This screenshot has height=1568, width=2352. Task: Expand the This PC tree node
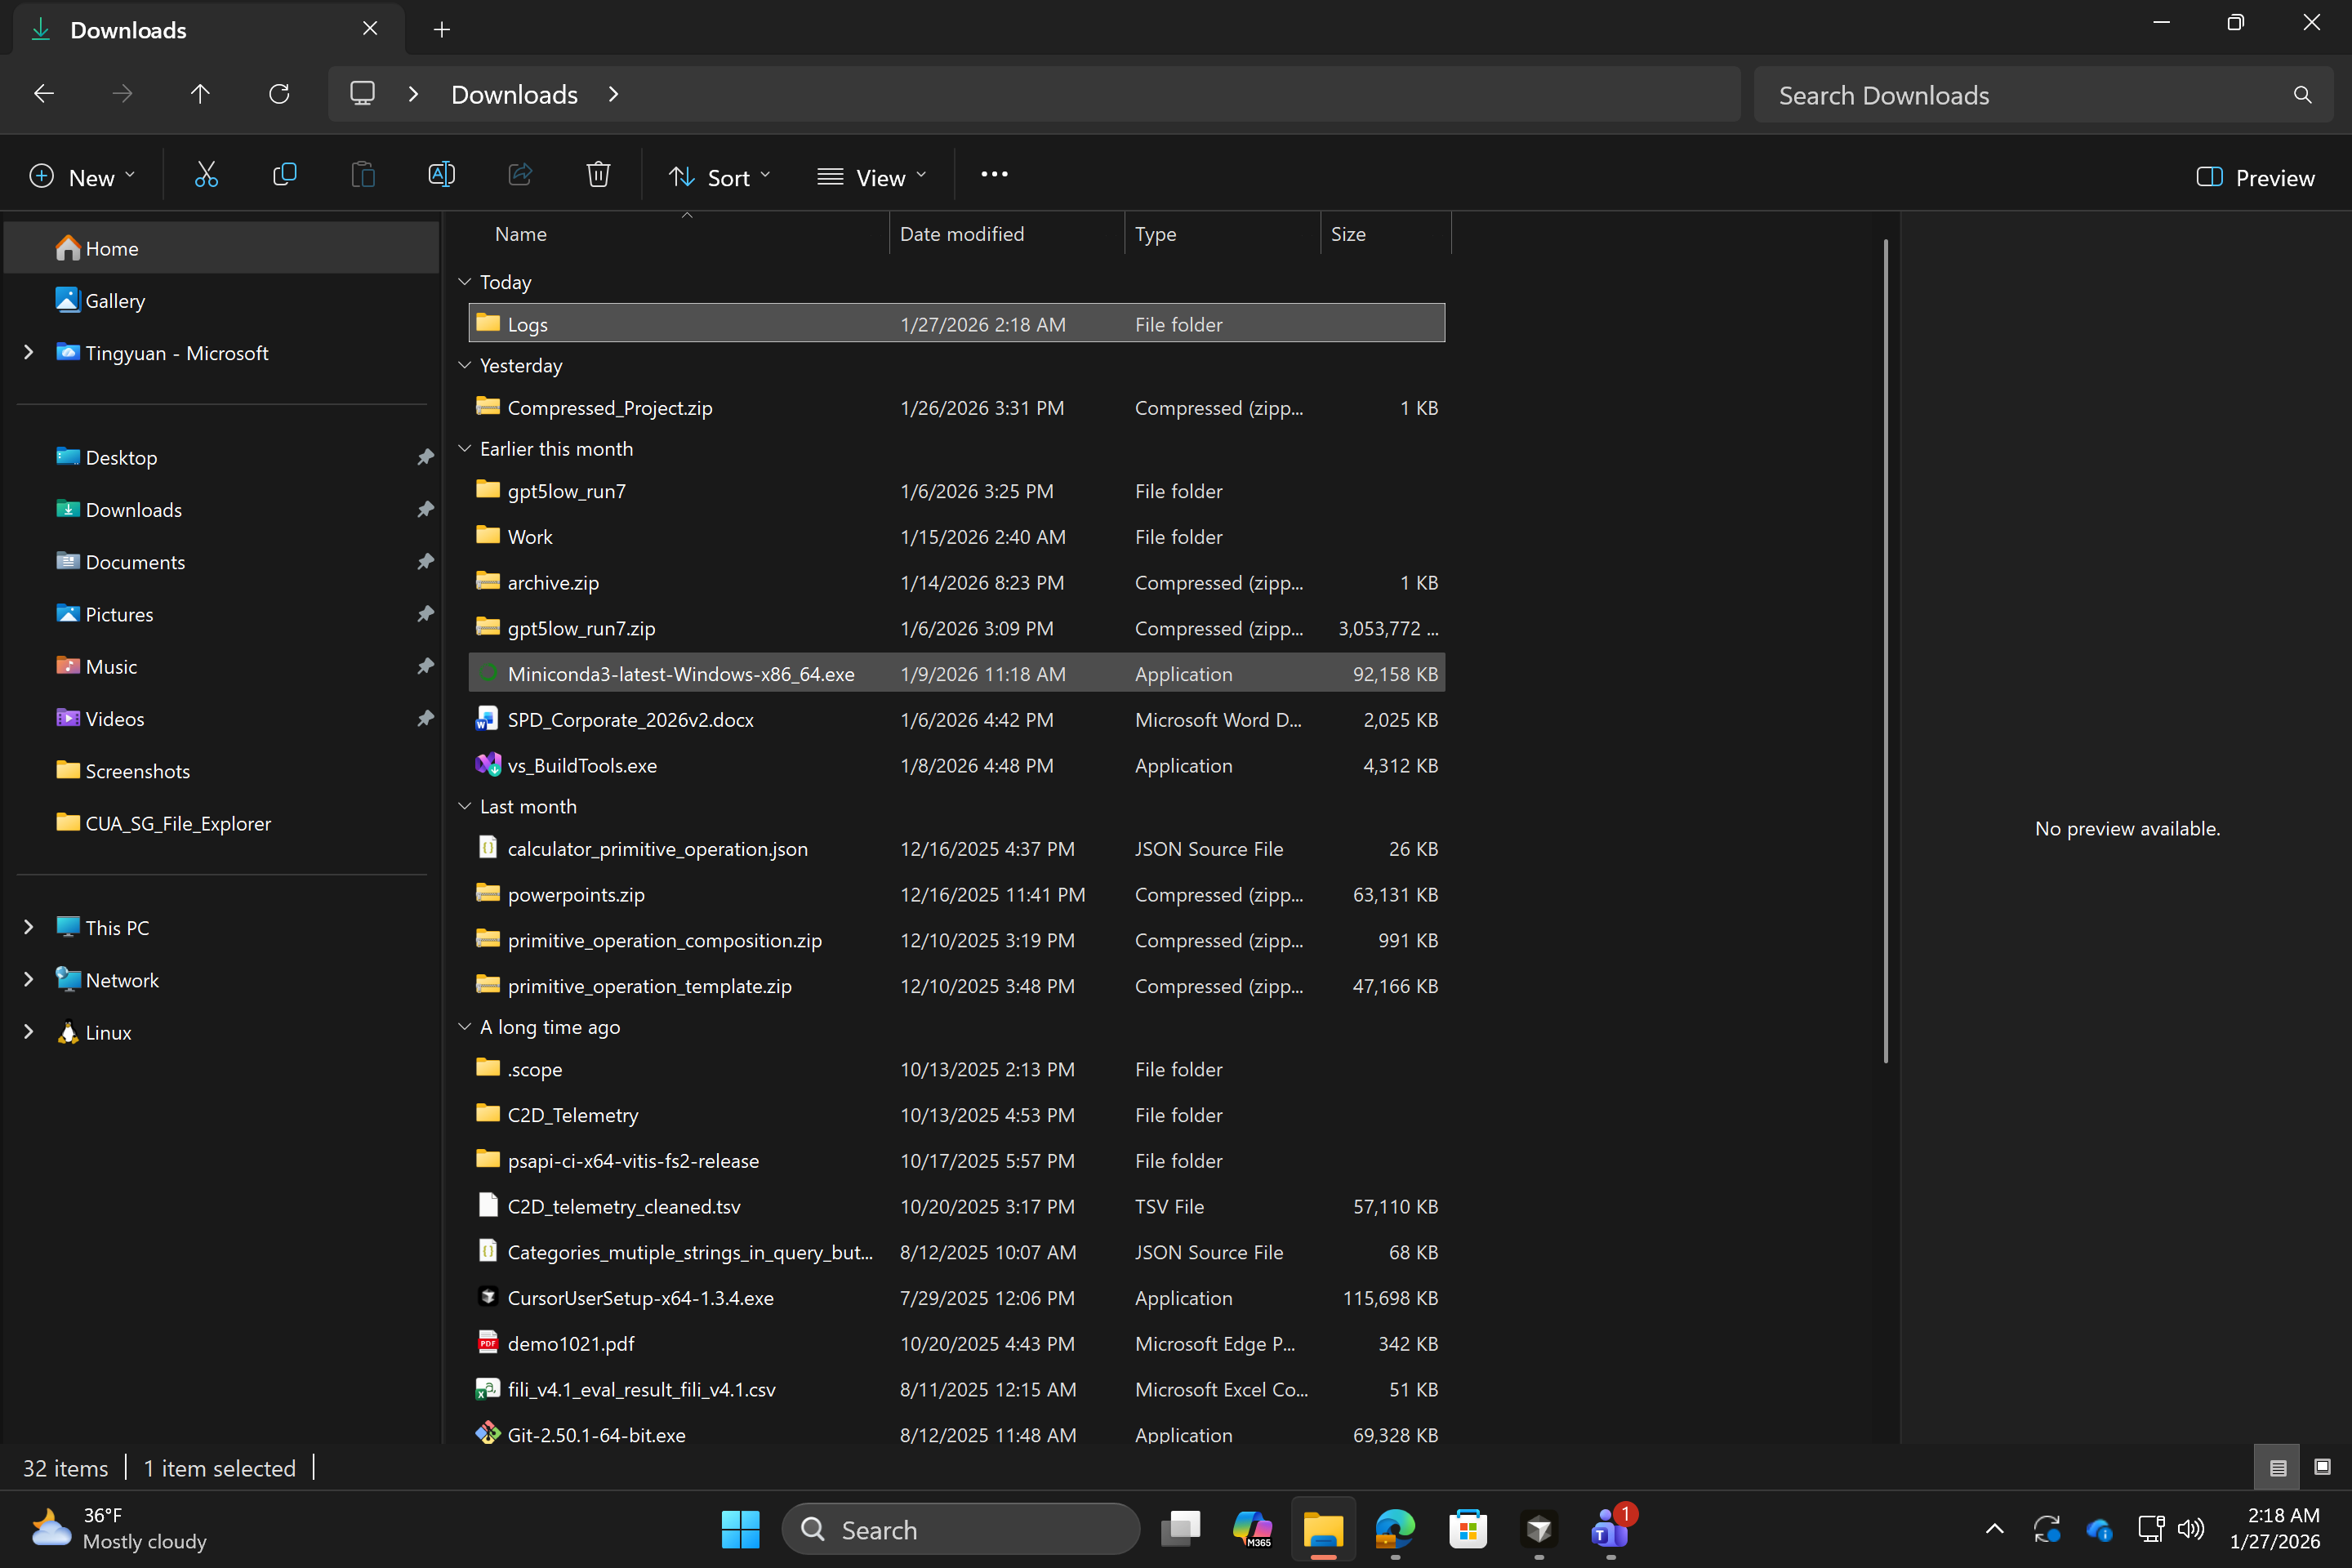29,927
